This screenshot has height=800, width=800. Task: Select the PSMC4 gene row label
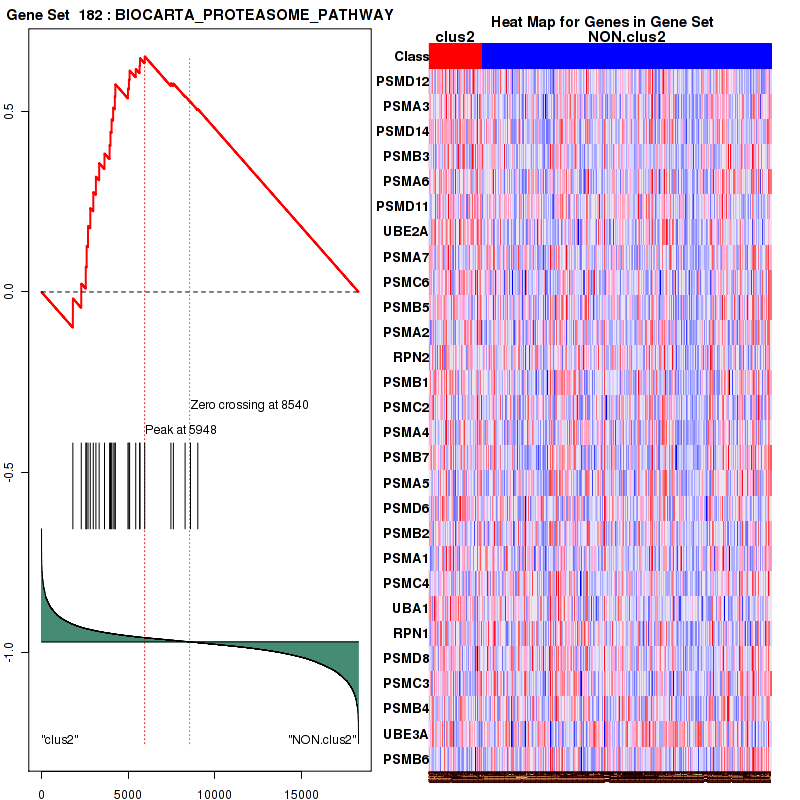tap(406, 583)
